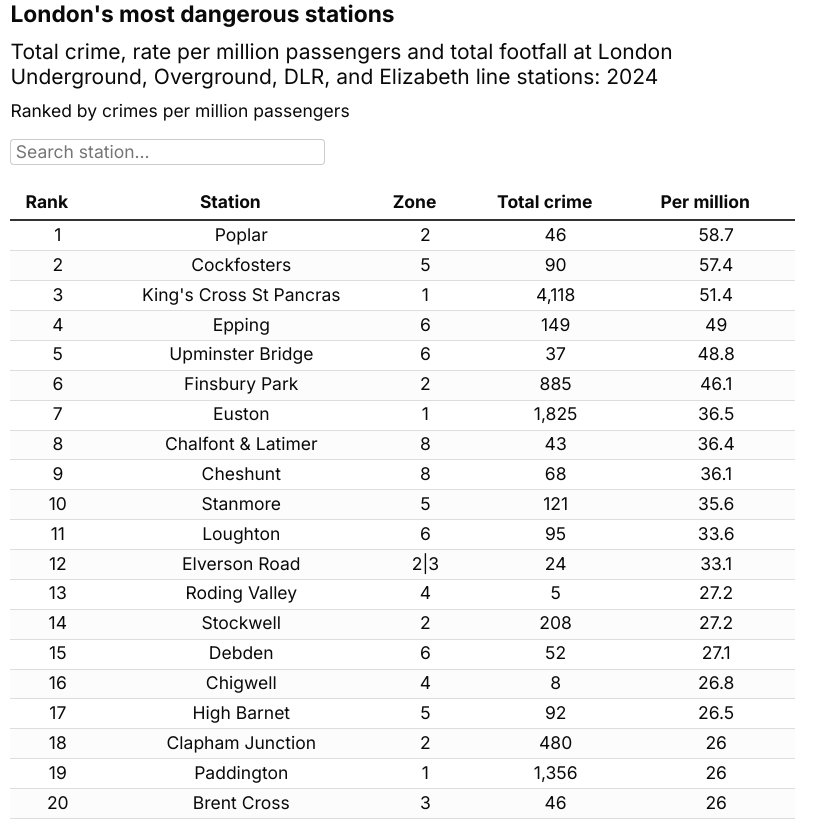Click the Search station input field
819x832 pixels.
167,152
